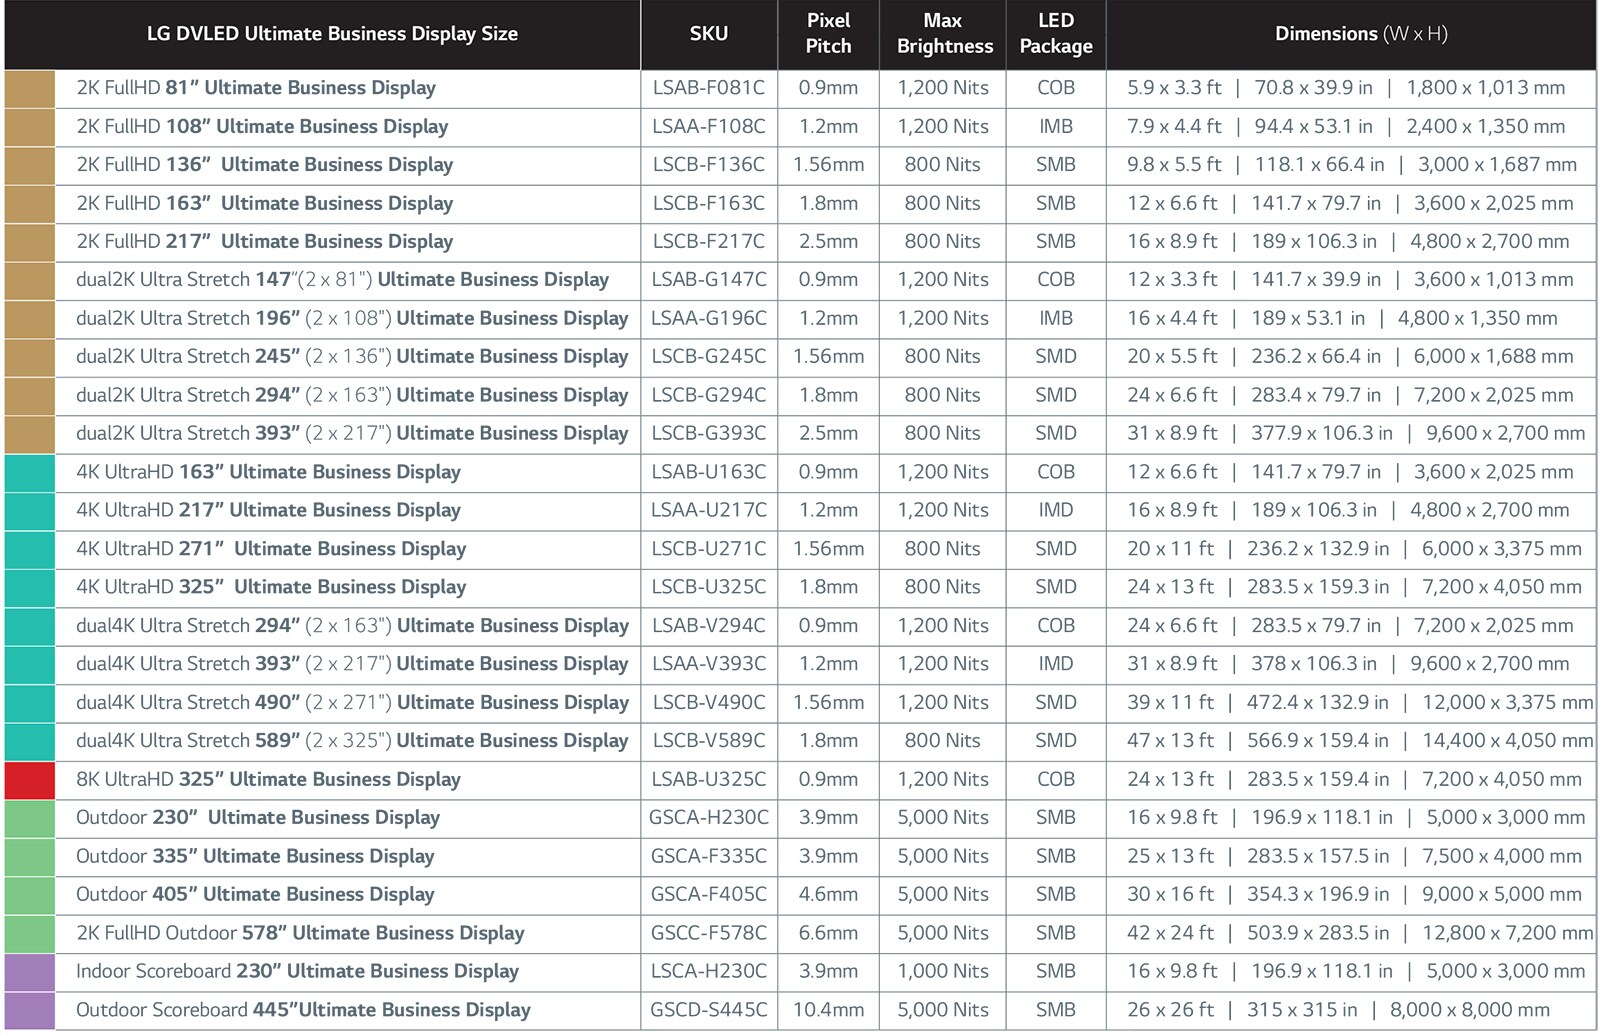Image resolution: width=1600 pixels, height=1035 pixels.
Task: Click SKU cell LSAB-U163C
Action: tap(709, 472)
